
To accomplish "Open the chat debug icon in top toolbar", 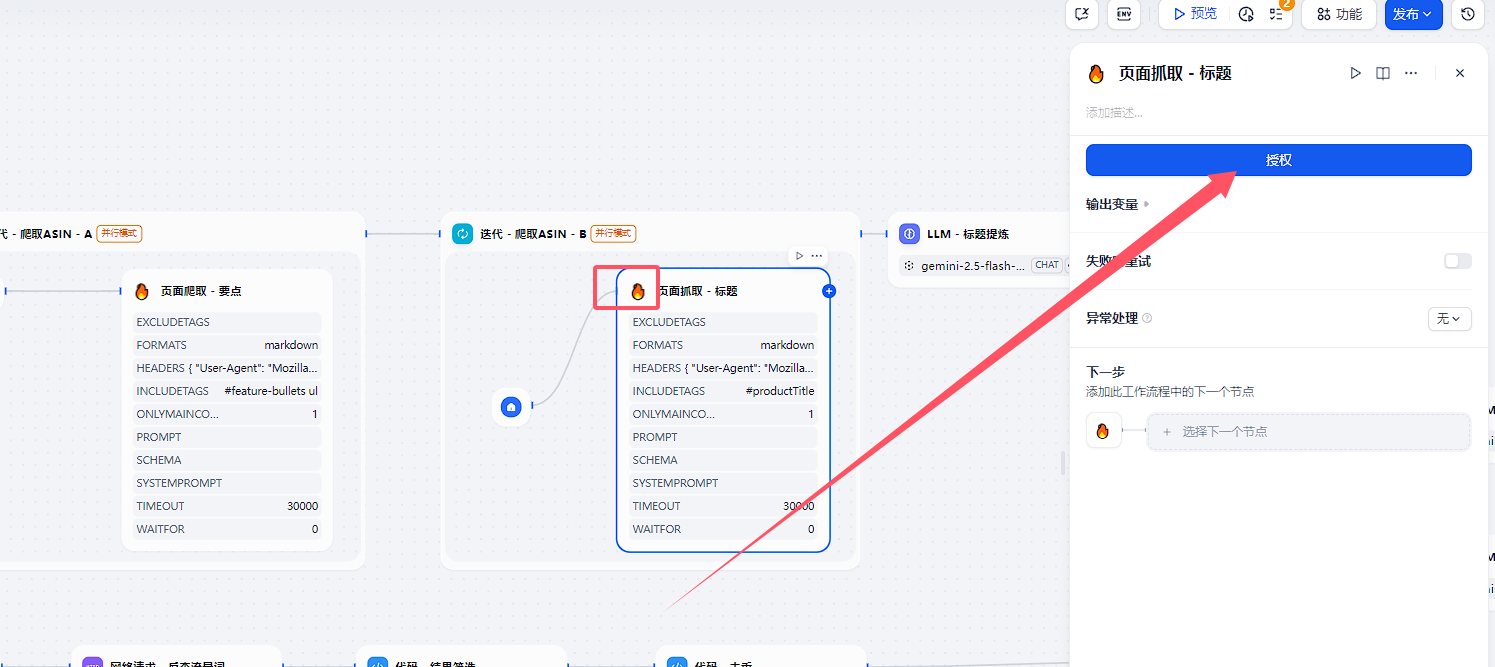I will (1082, 14).
